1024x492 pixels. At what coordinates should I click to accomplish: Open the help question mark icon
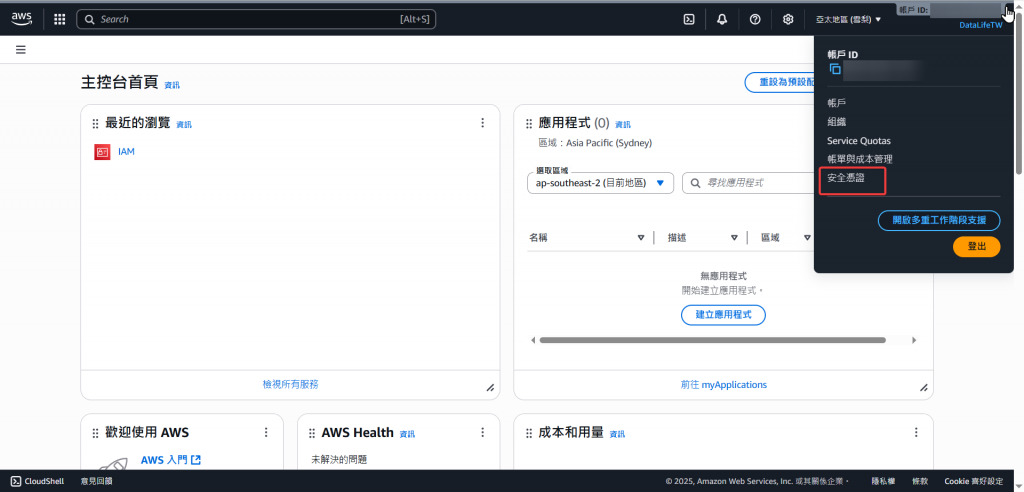[x=755, y=20]
